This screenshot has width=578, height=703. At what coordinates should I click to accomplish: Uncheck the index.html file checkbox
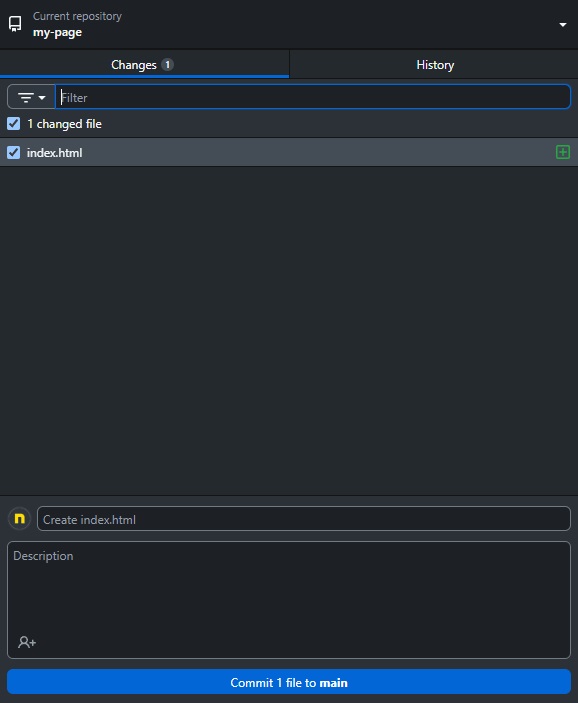pyautogui.click(x=13, y=152)
